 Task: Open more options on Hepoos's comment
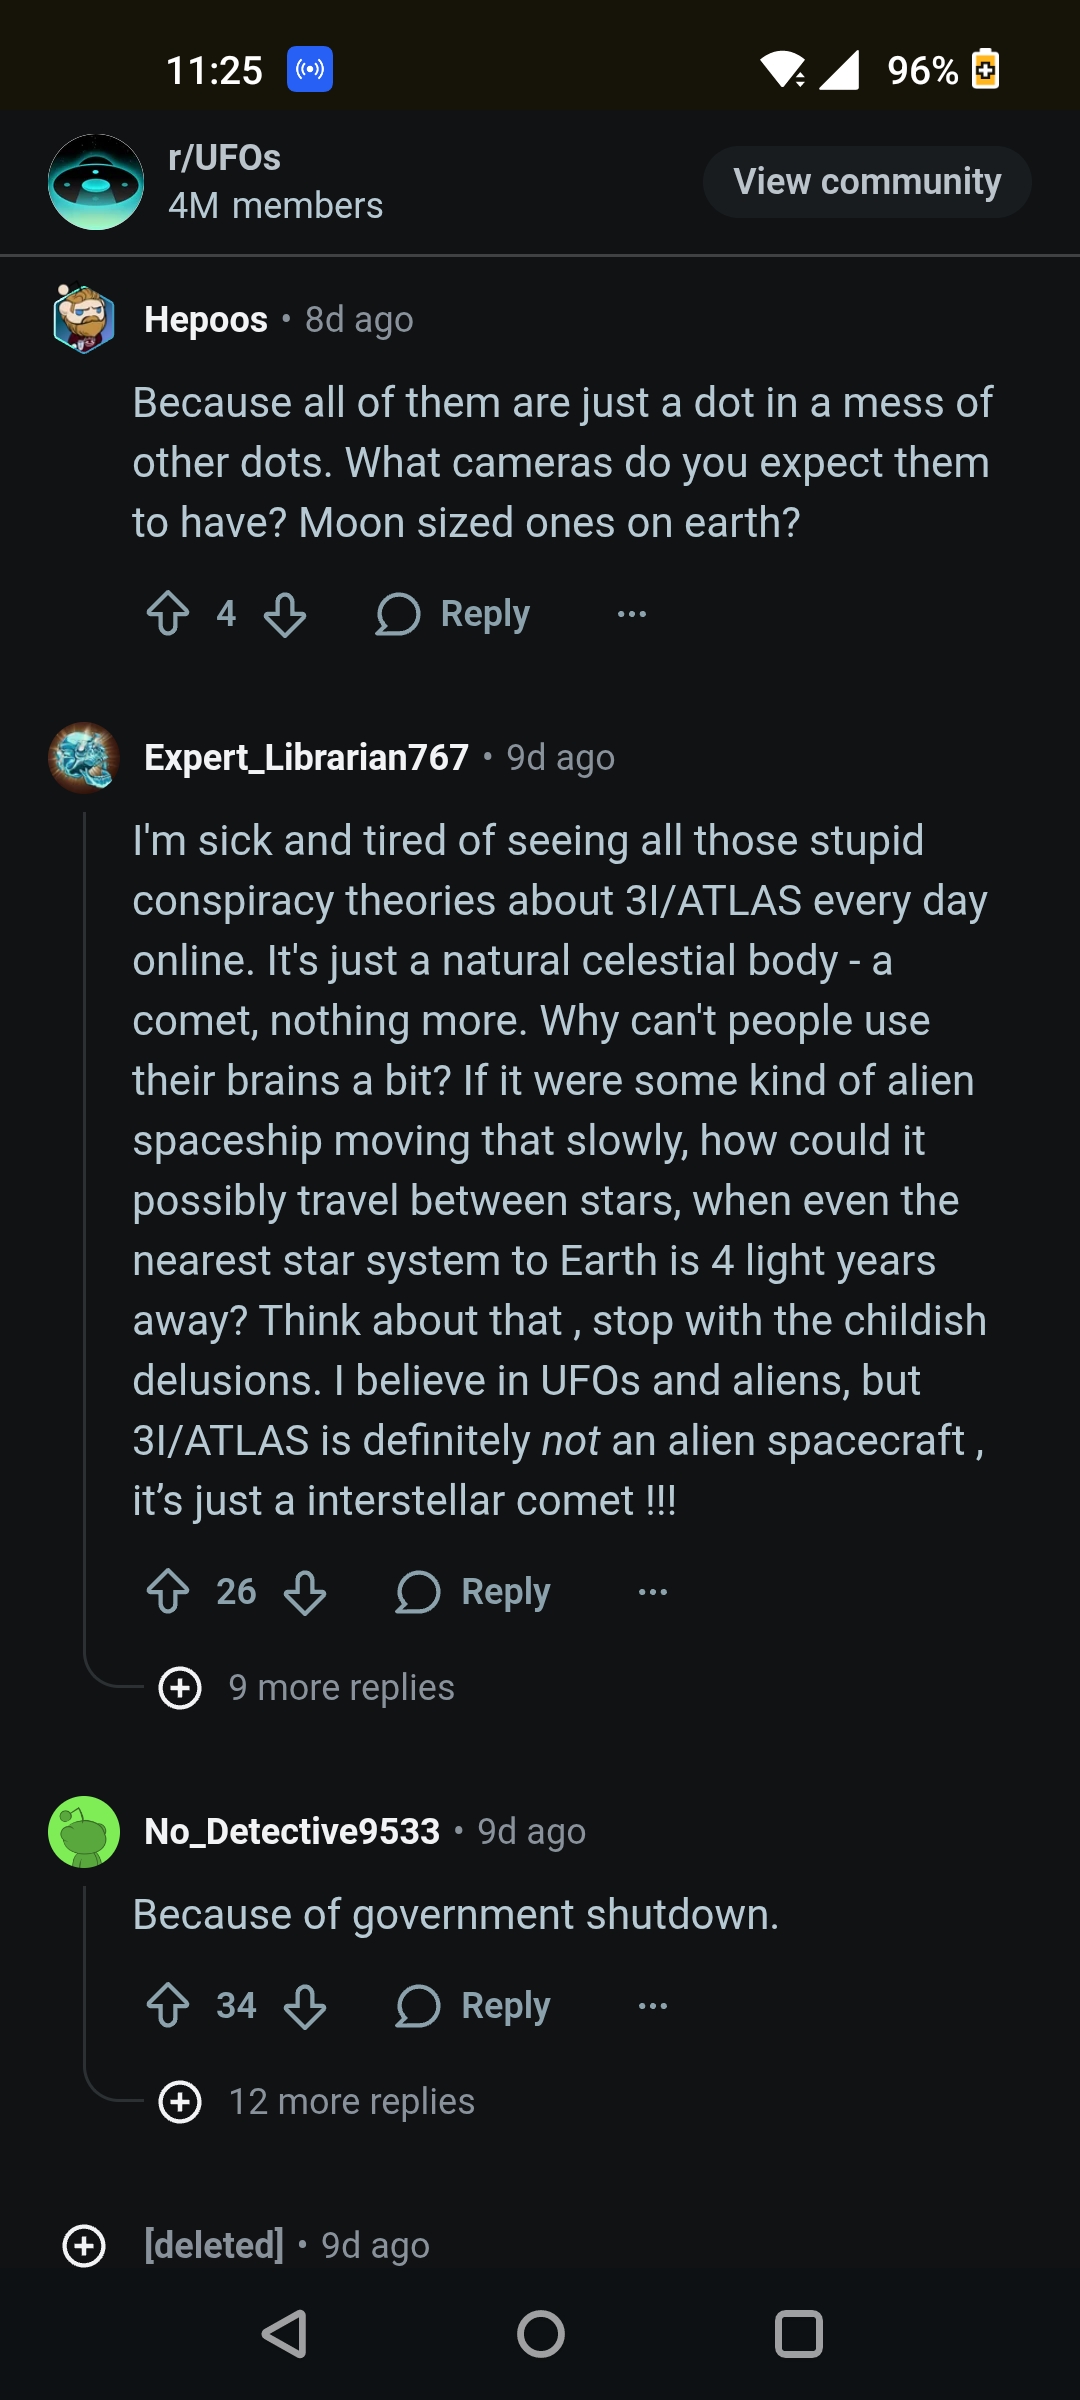tap(632, 614)
